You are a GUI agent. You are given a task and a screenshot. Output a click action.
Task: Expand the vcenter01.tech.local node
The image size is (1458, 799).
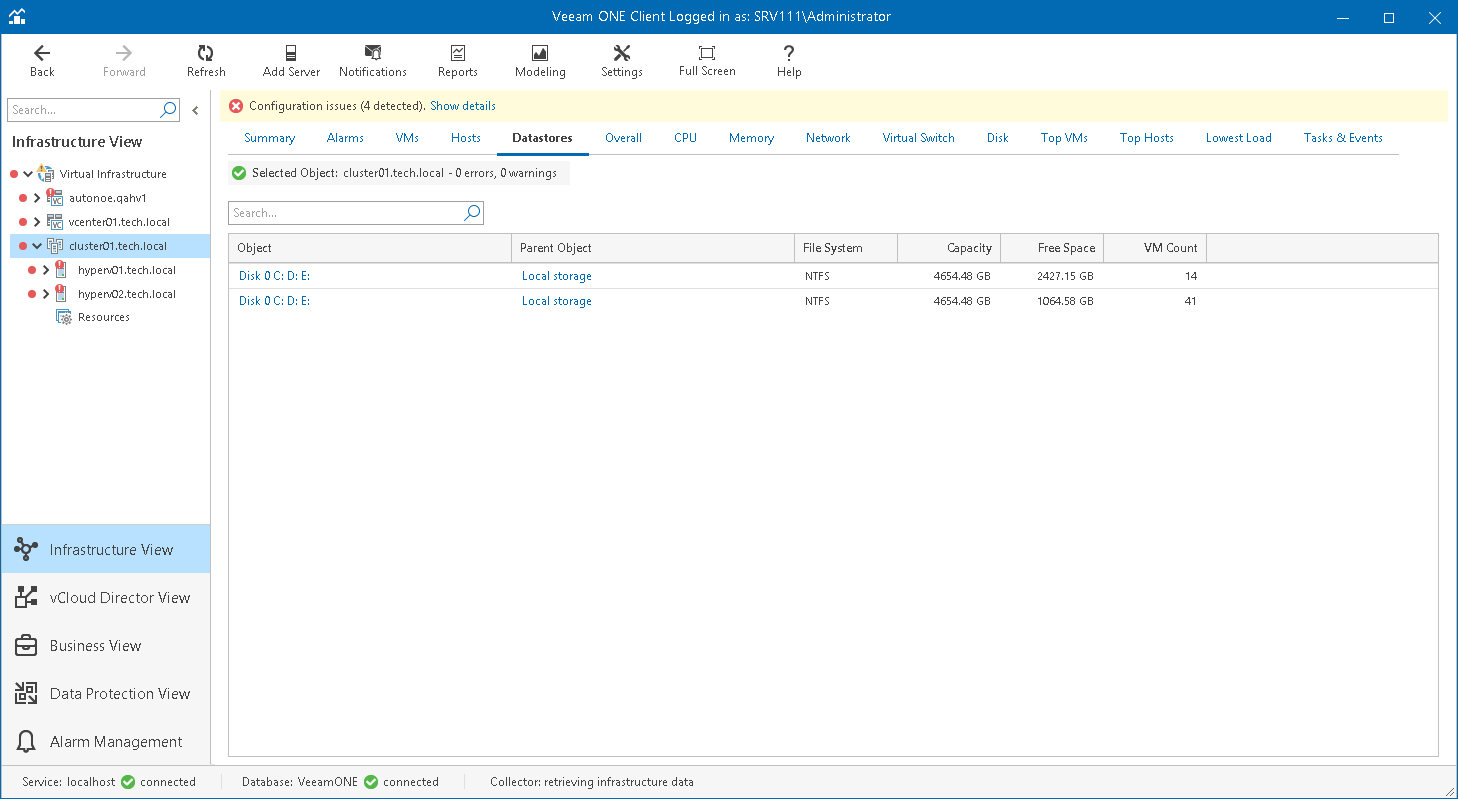click(x=37, y=222)
